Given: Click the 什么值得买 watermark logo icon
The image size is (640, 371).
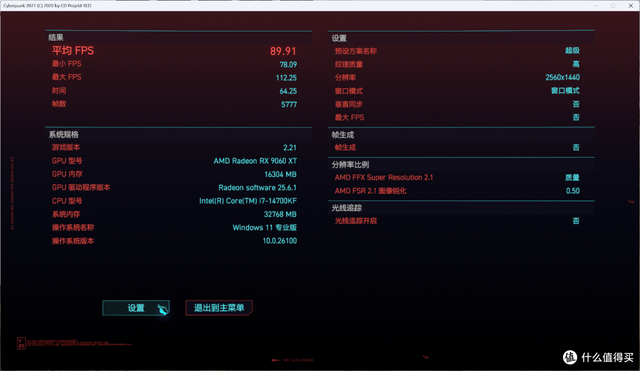Looking at the screenshot, I should pyautogui.click(x=569, y=357).
